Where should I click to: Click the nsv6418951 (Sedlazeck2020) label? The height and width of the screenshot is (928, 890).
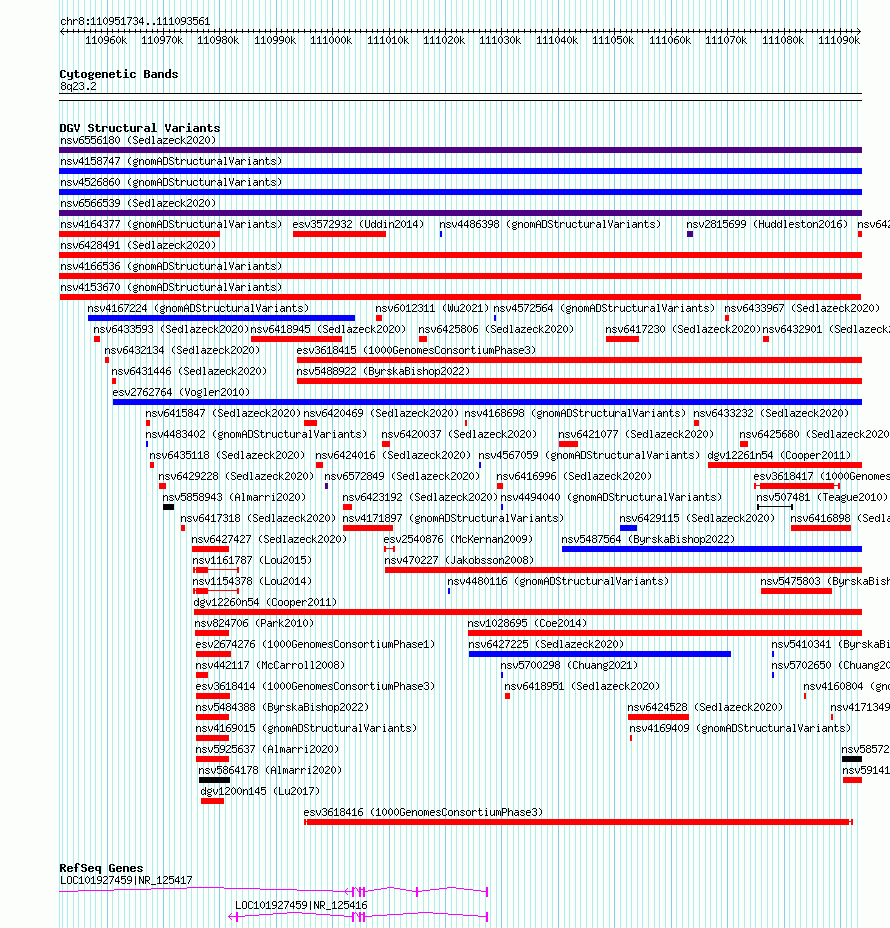coord(582,687)
